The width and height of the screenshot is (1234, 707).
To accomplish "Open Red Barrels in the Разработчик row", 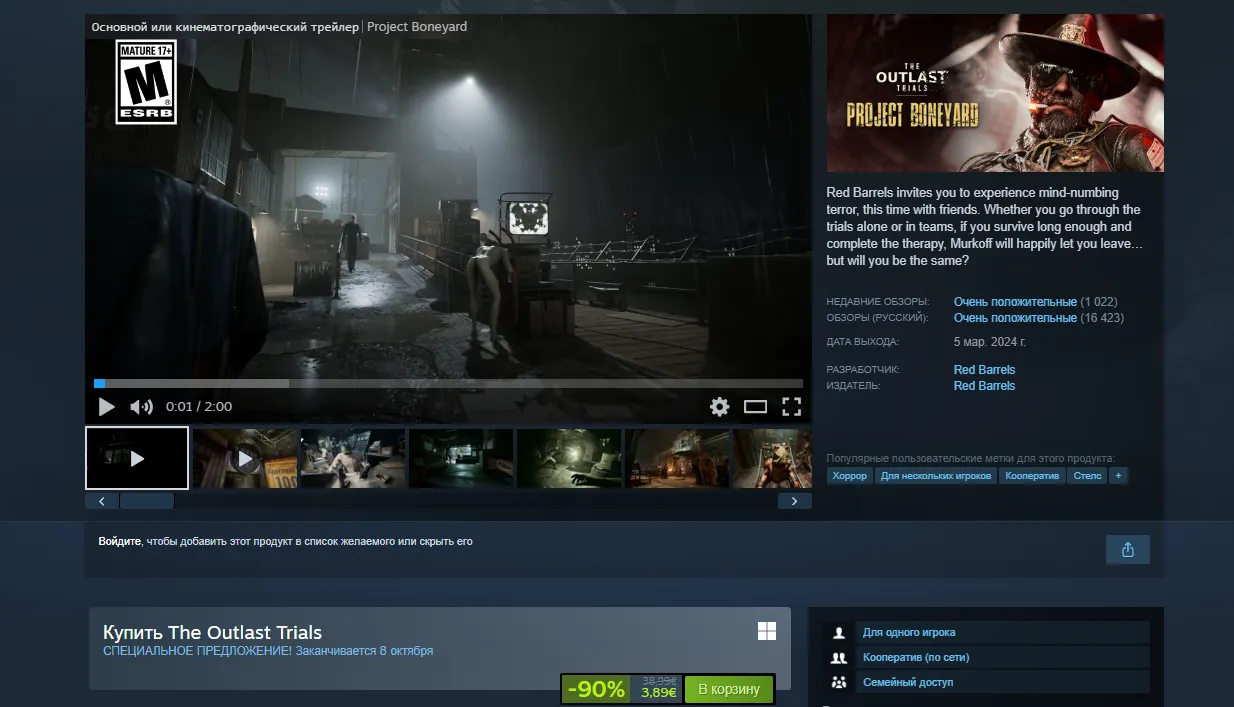I will (x=984, y=370).
